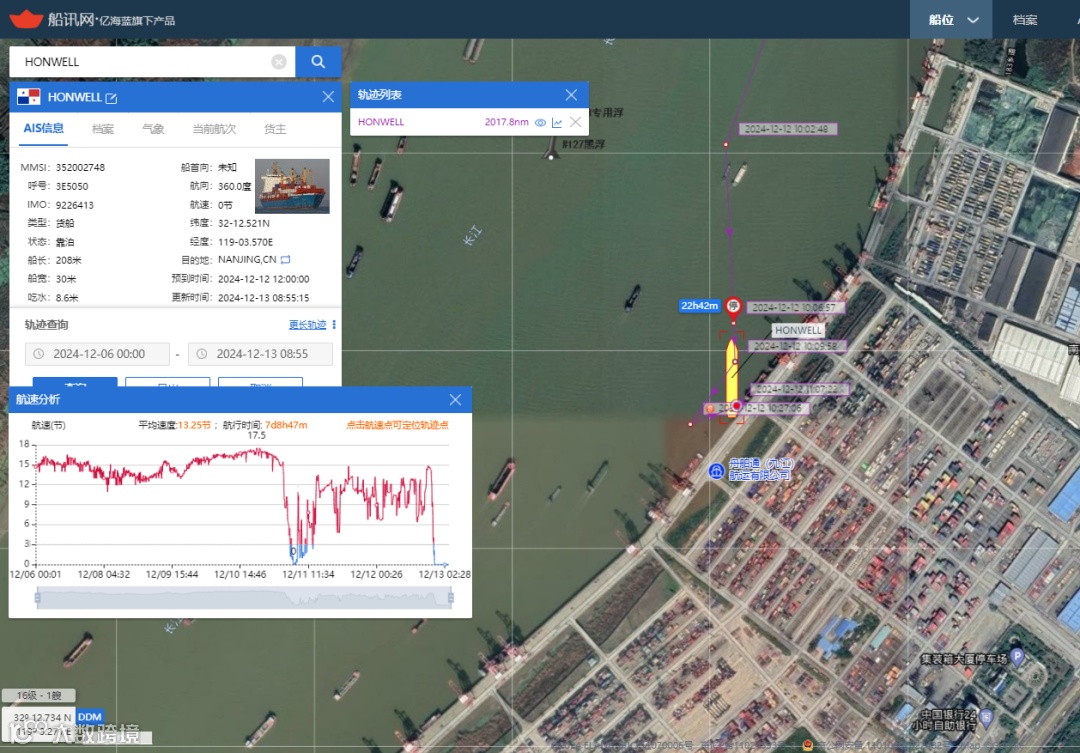Open the 船位 dropdown menu
Image resolution: width=1080 pixels, height=753 pixels.
951,20
